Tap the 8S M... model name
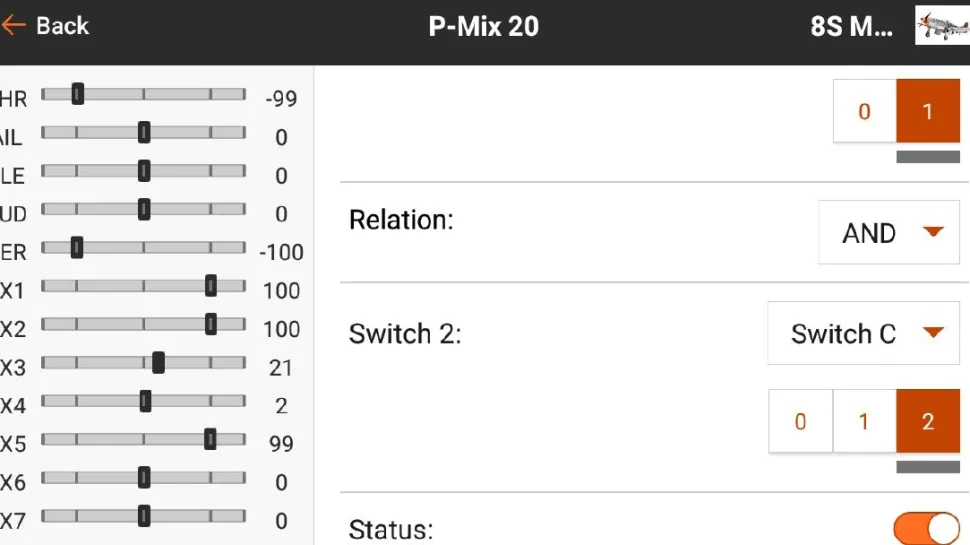Image resolution: width=970 pixels, height=545 pixels. click(851, 27)
